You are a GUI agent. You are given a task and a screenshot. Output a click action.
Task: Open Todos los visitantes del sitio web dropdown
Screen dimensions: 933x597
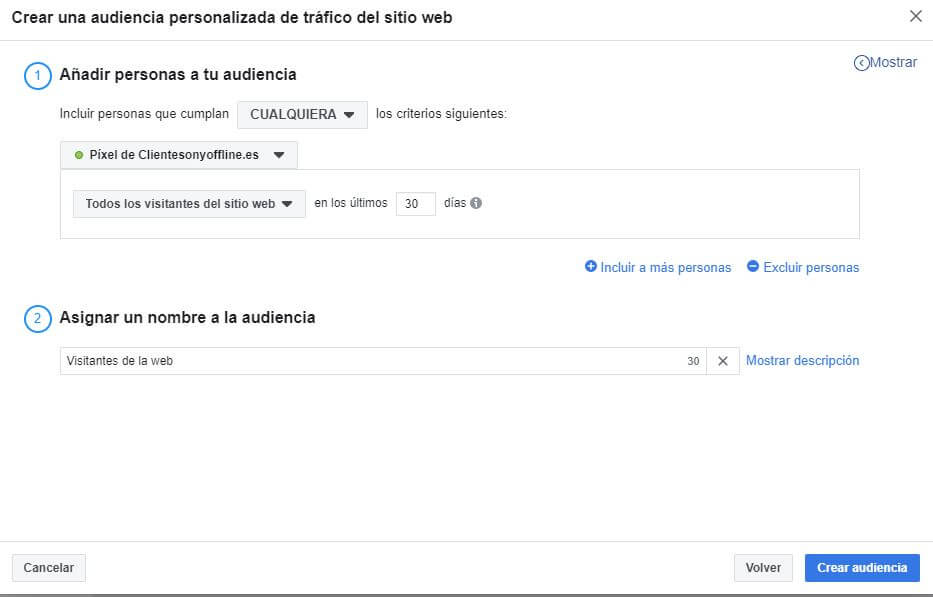189,204
